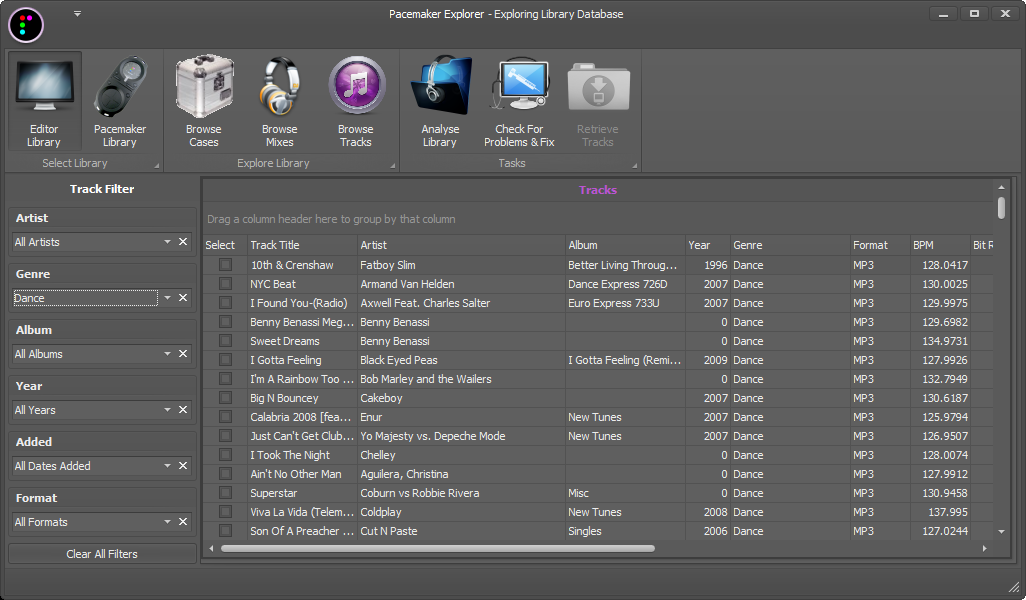Sort by Format column header
The width and height of the screenshot is (1026, 600).
pos(880,245)
